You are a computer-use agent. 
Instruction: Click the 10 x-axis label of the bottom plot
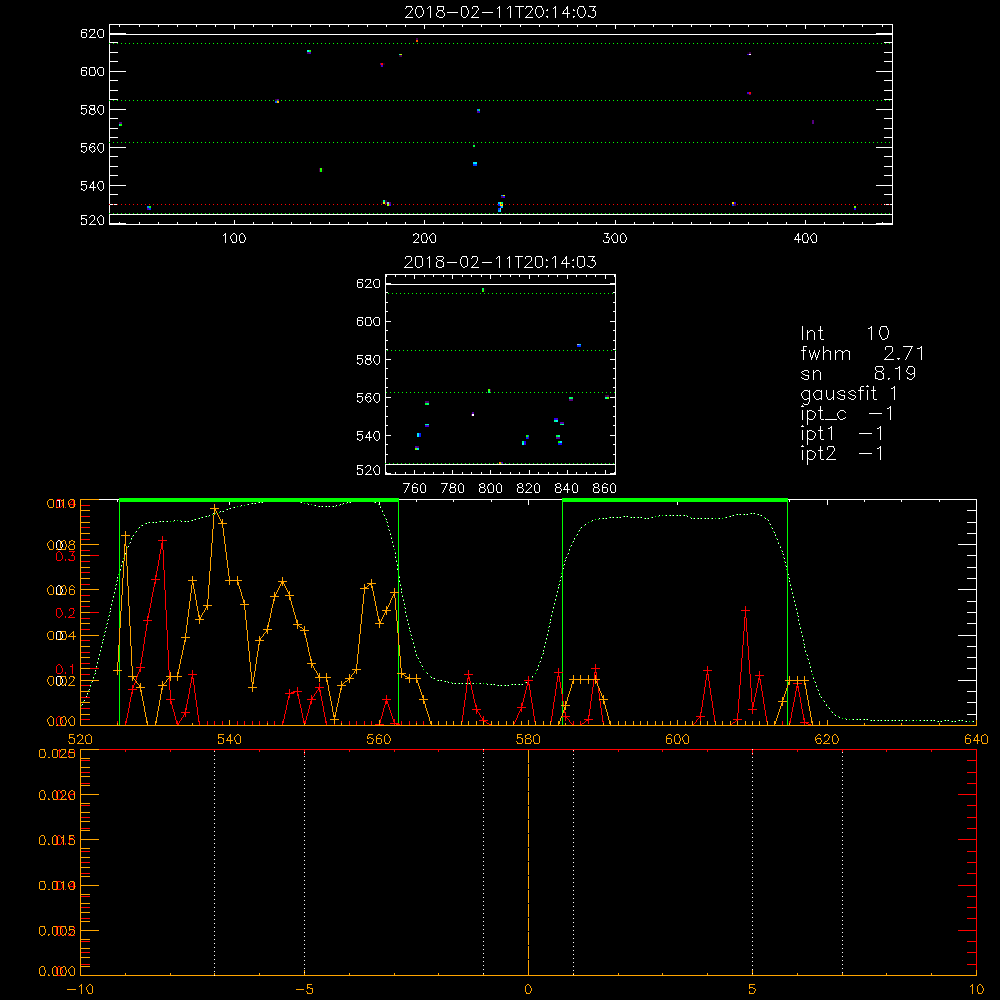(976, 989)
